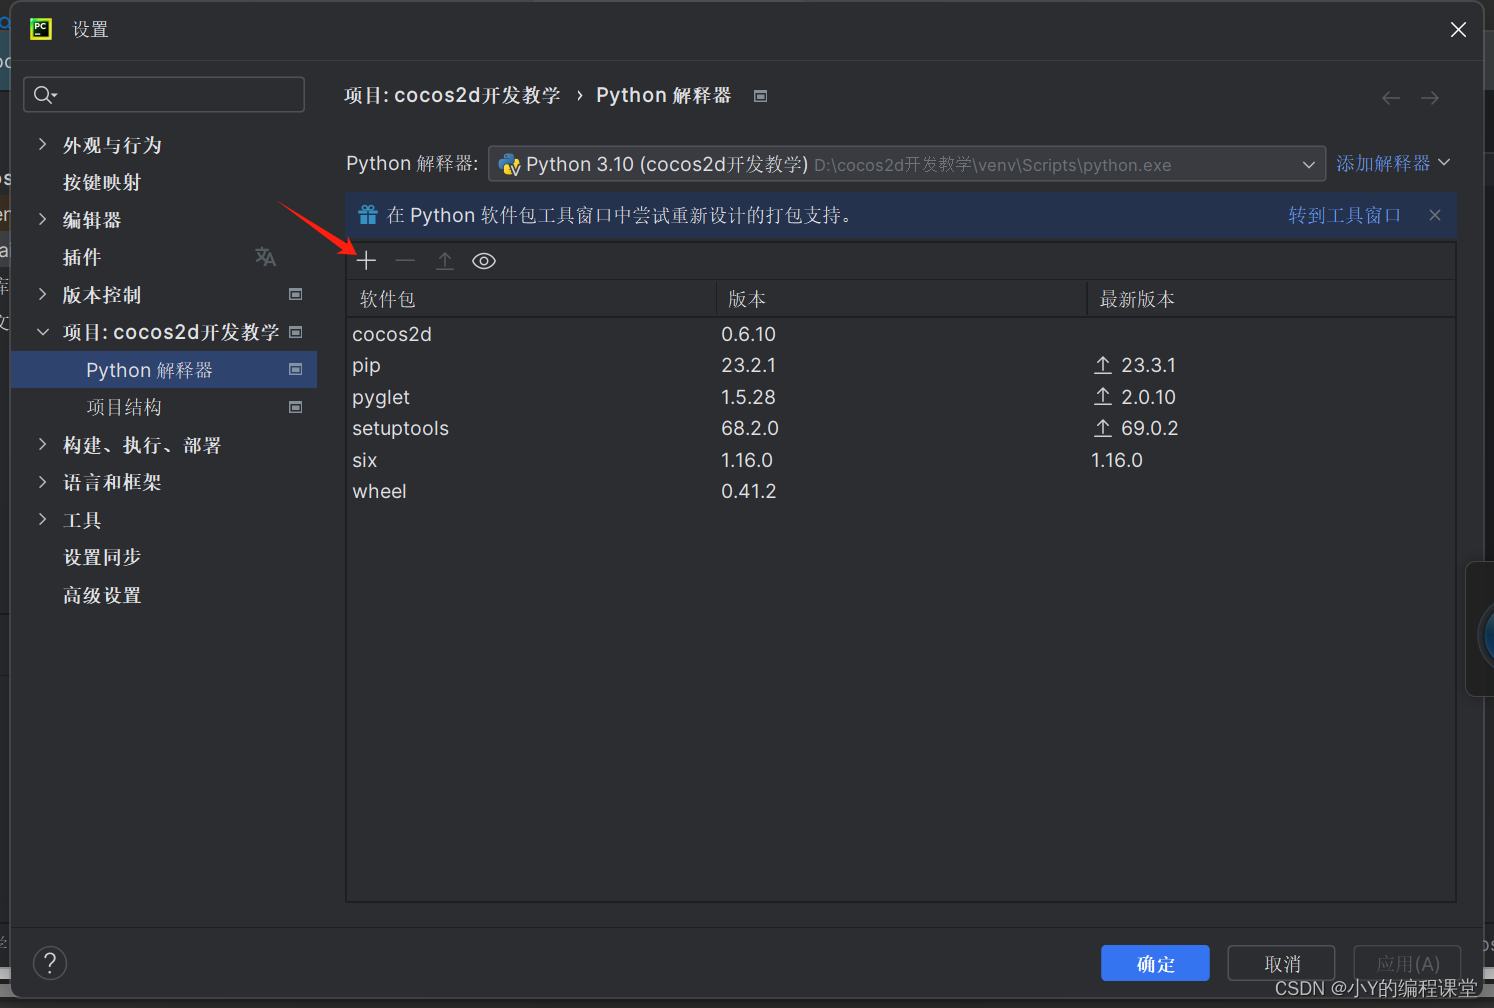Image resolution: width=1494 pixels, height=1008 pixels.
Task: Click upgrade arrow for pyglet 2.0.10
Action: pyautogui.click(x=1103, y=397)
